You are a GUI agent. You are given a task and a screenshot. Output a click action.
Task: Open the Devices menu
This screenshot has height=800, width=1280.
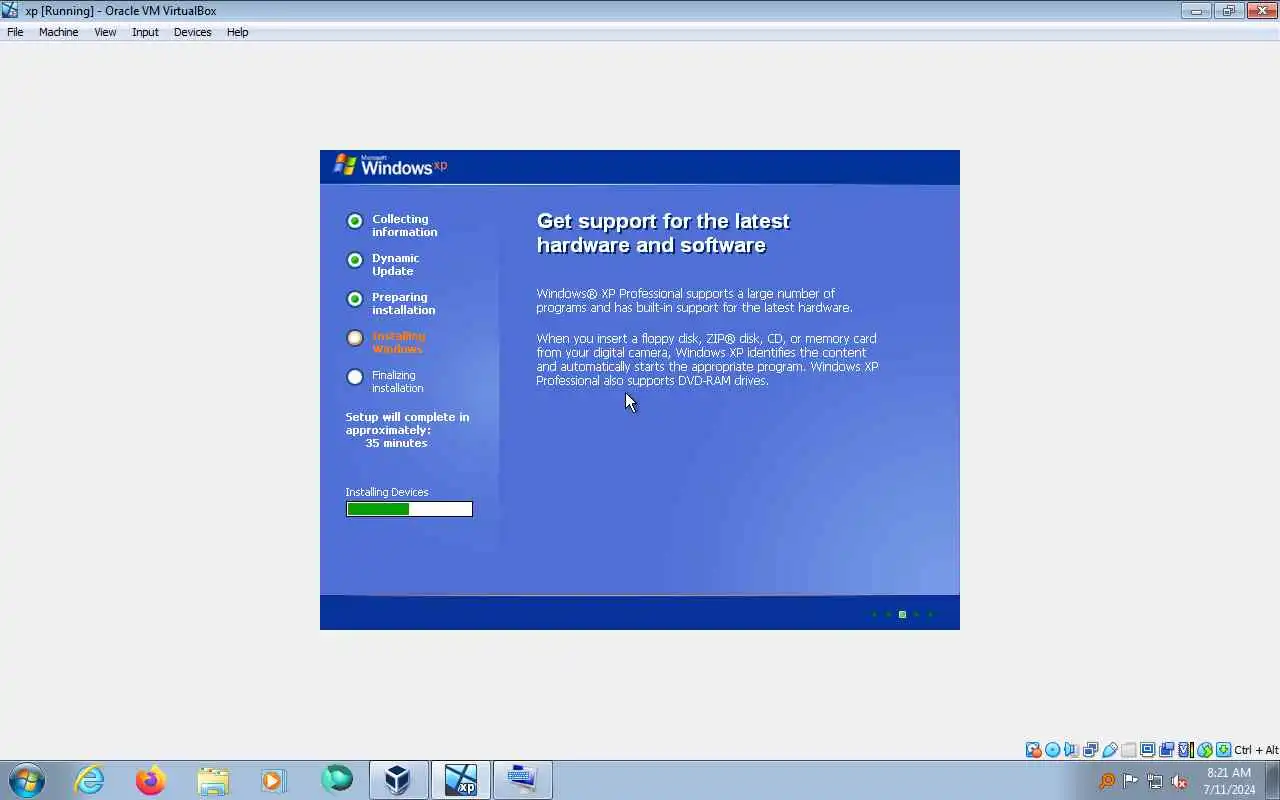[192, 32]
